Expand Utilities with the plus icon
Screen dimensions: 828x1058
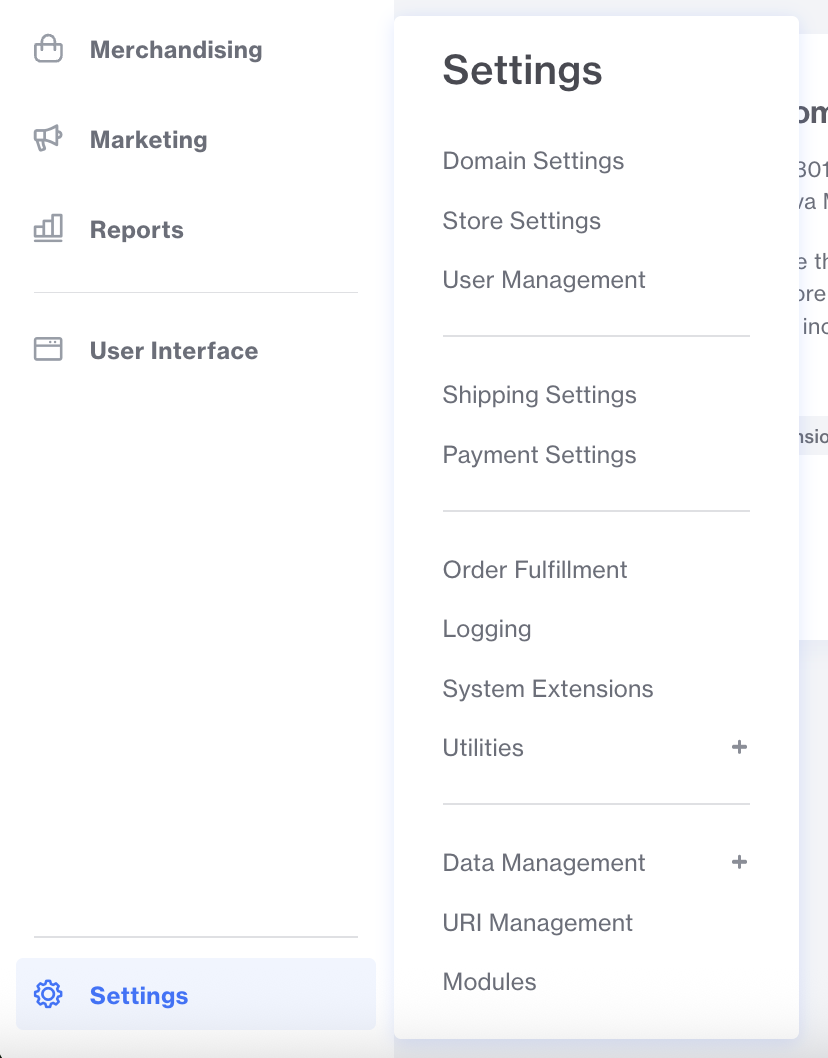(x=740, y=747)
